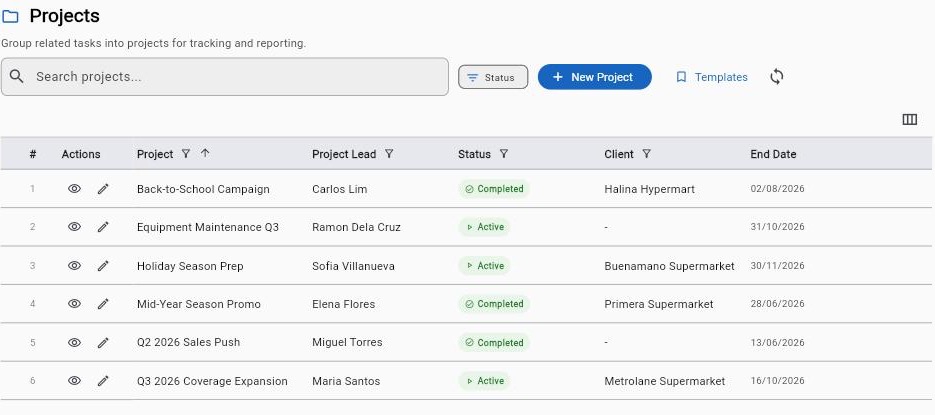Click project lead Ramon Dela Cruz
This screenshot has height=415, width=935.
pos(356,227)
